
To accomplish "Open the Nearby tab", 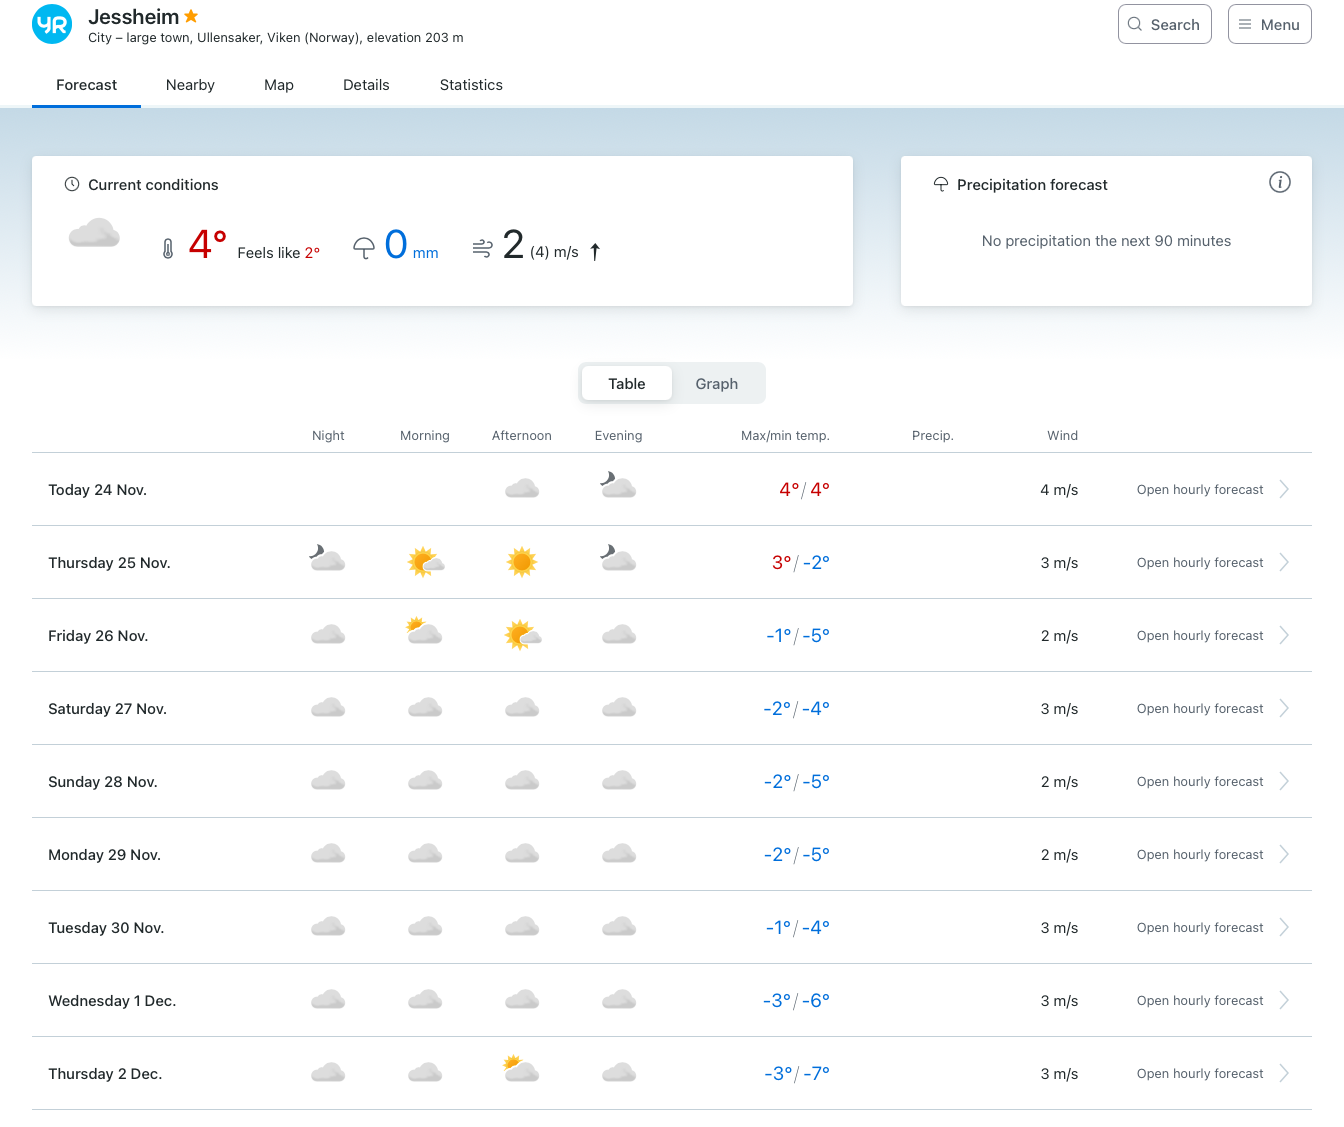I will click(190, 85).
